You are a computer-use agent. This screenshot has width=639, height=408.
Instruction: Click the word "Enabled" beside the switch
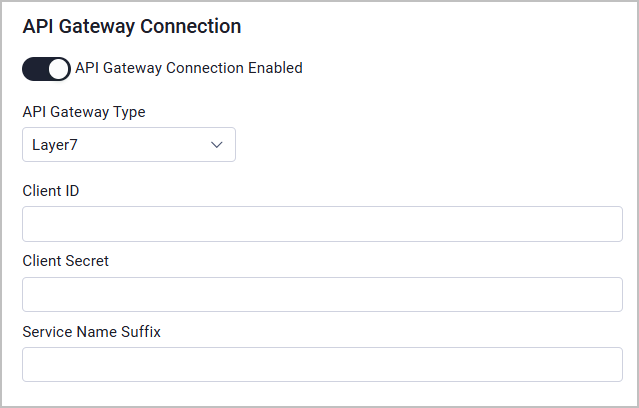[x=275, y=68]
